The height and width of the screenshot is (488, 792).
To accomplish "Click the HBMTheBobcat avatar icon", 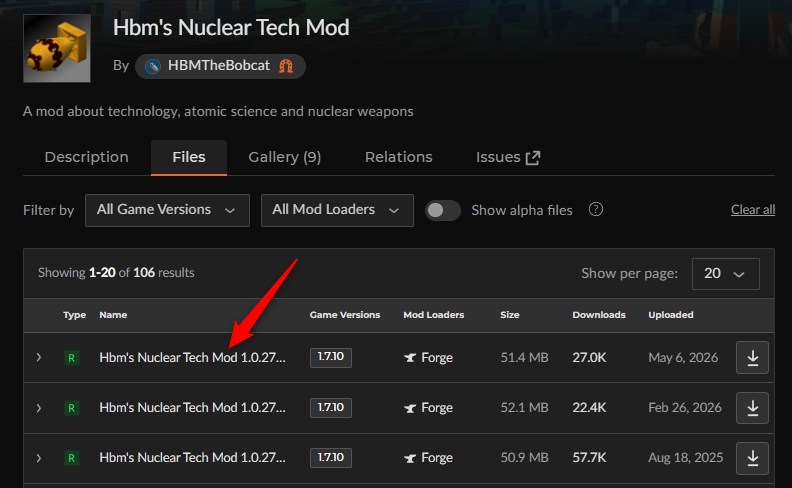I will [153, 66].
